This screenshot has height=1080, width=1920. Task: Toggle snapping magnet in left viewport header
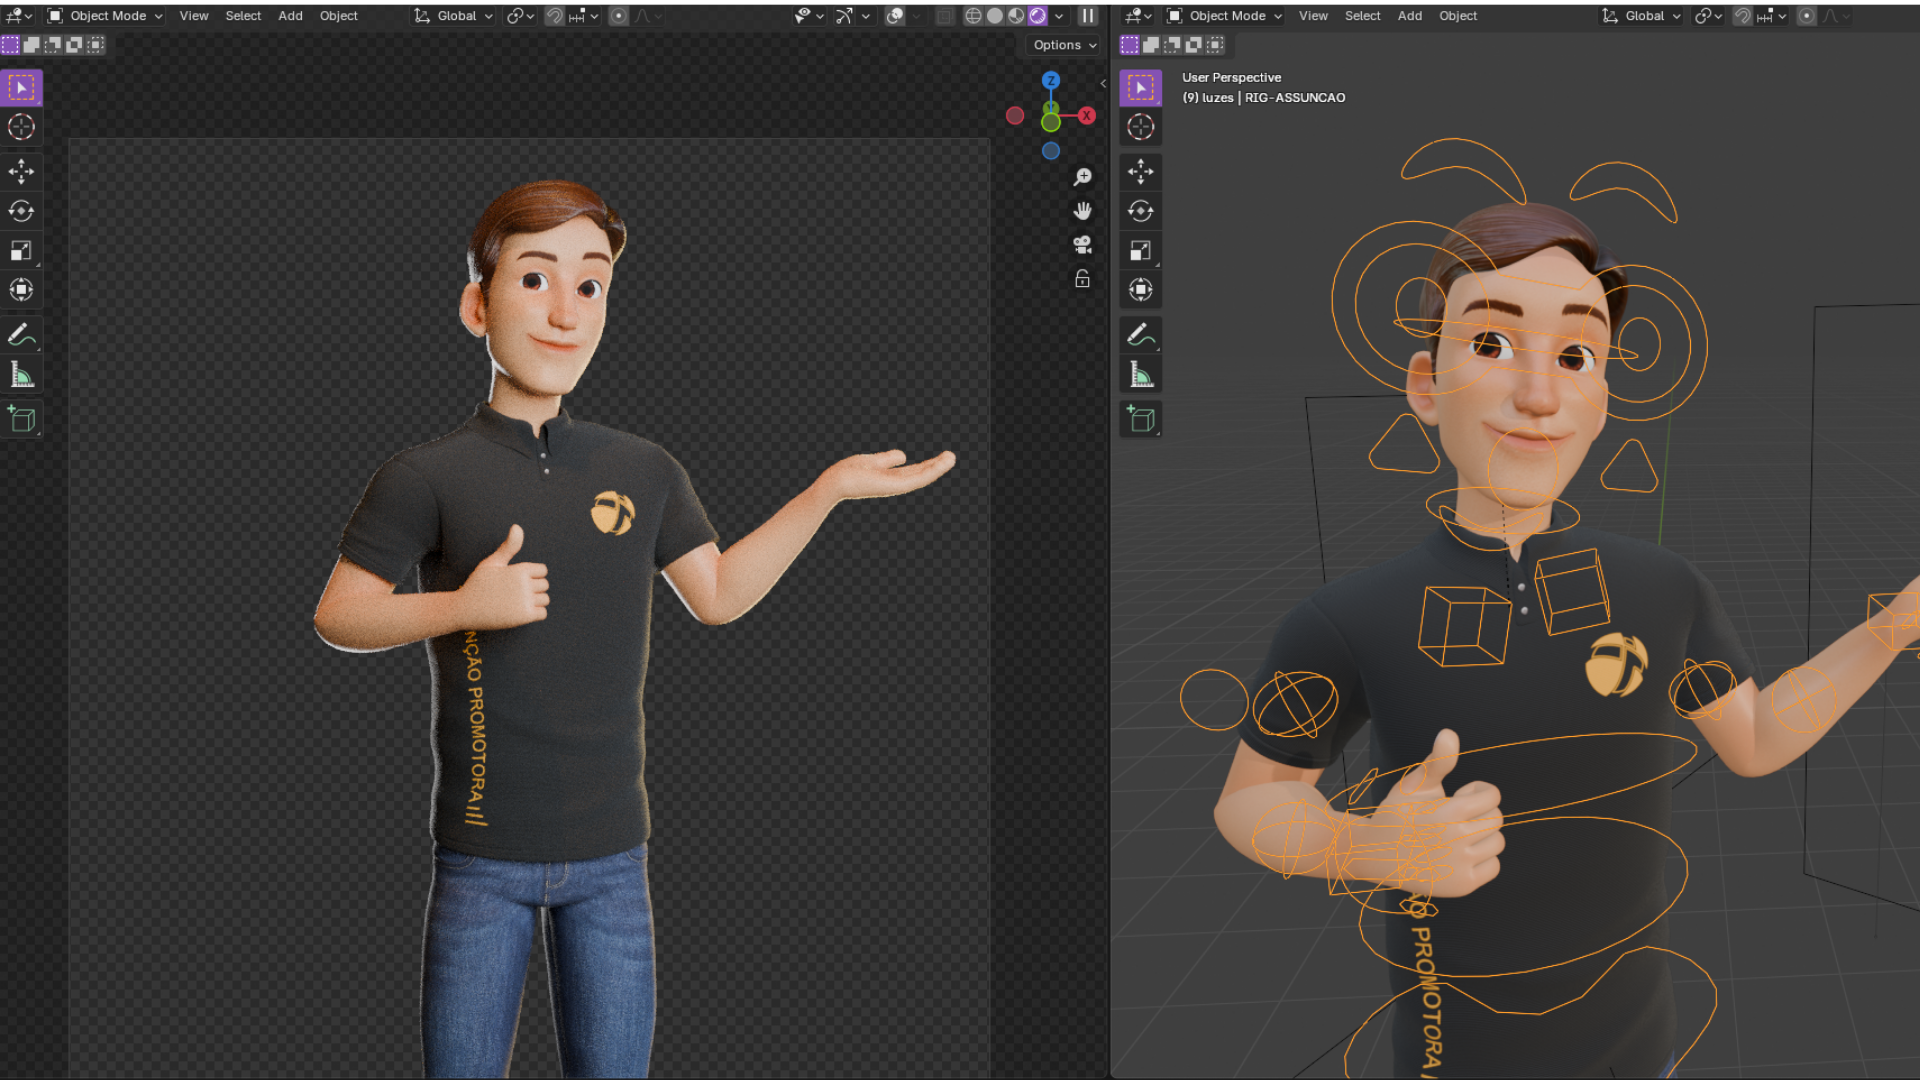(555, 16)
